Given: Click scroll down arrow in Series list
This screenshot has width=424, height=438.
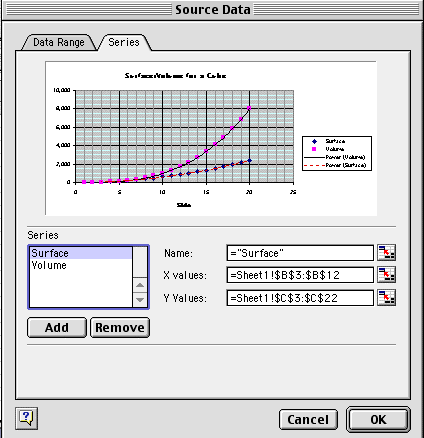Looking at the screenshot, I should [x=140, y=300].
